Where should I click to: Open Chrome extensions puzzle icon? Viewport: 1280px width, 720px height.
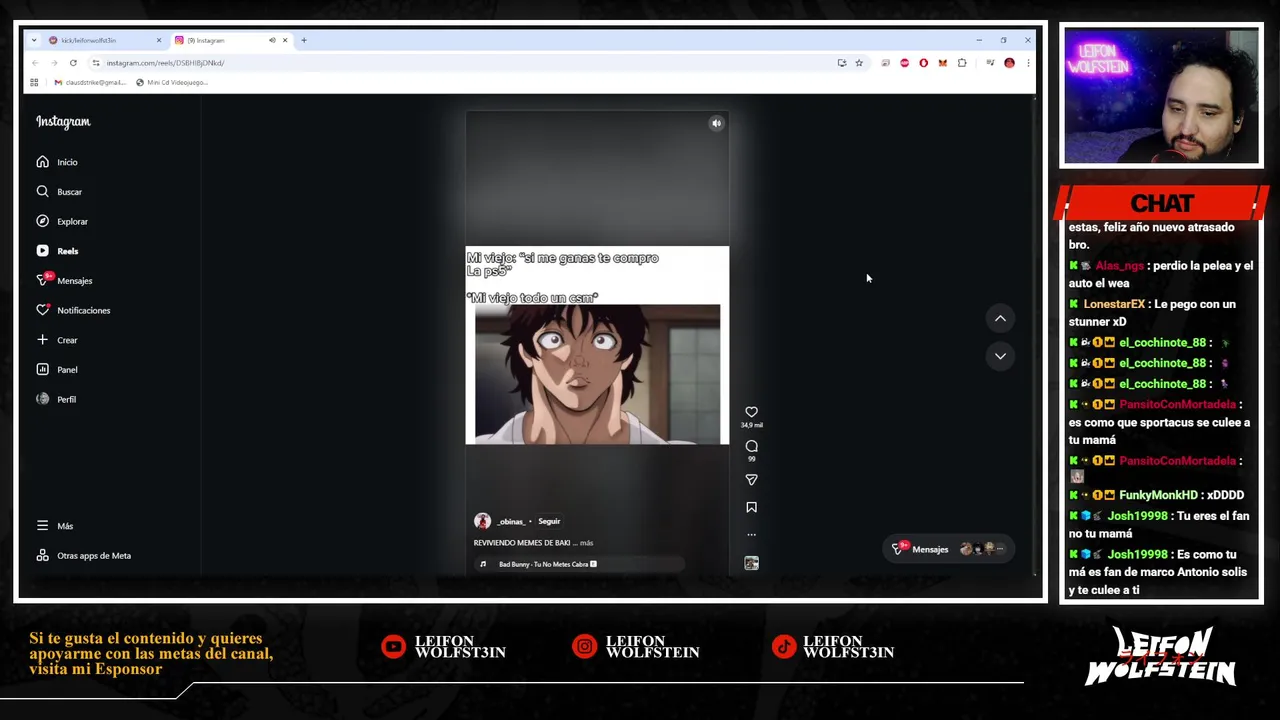(962, 63)
